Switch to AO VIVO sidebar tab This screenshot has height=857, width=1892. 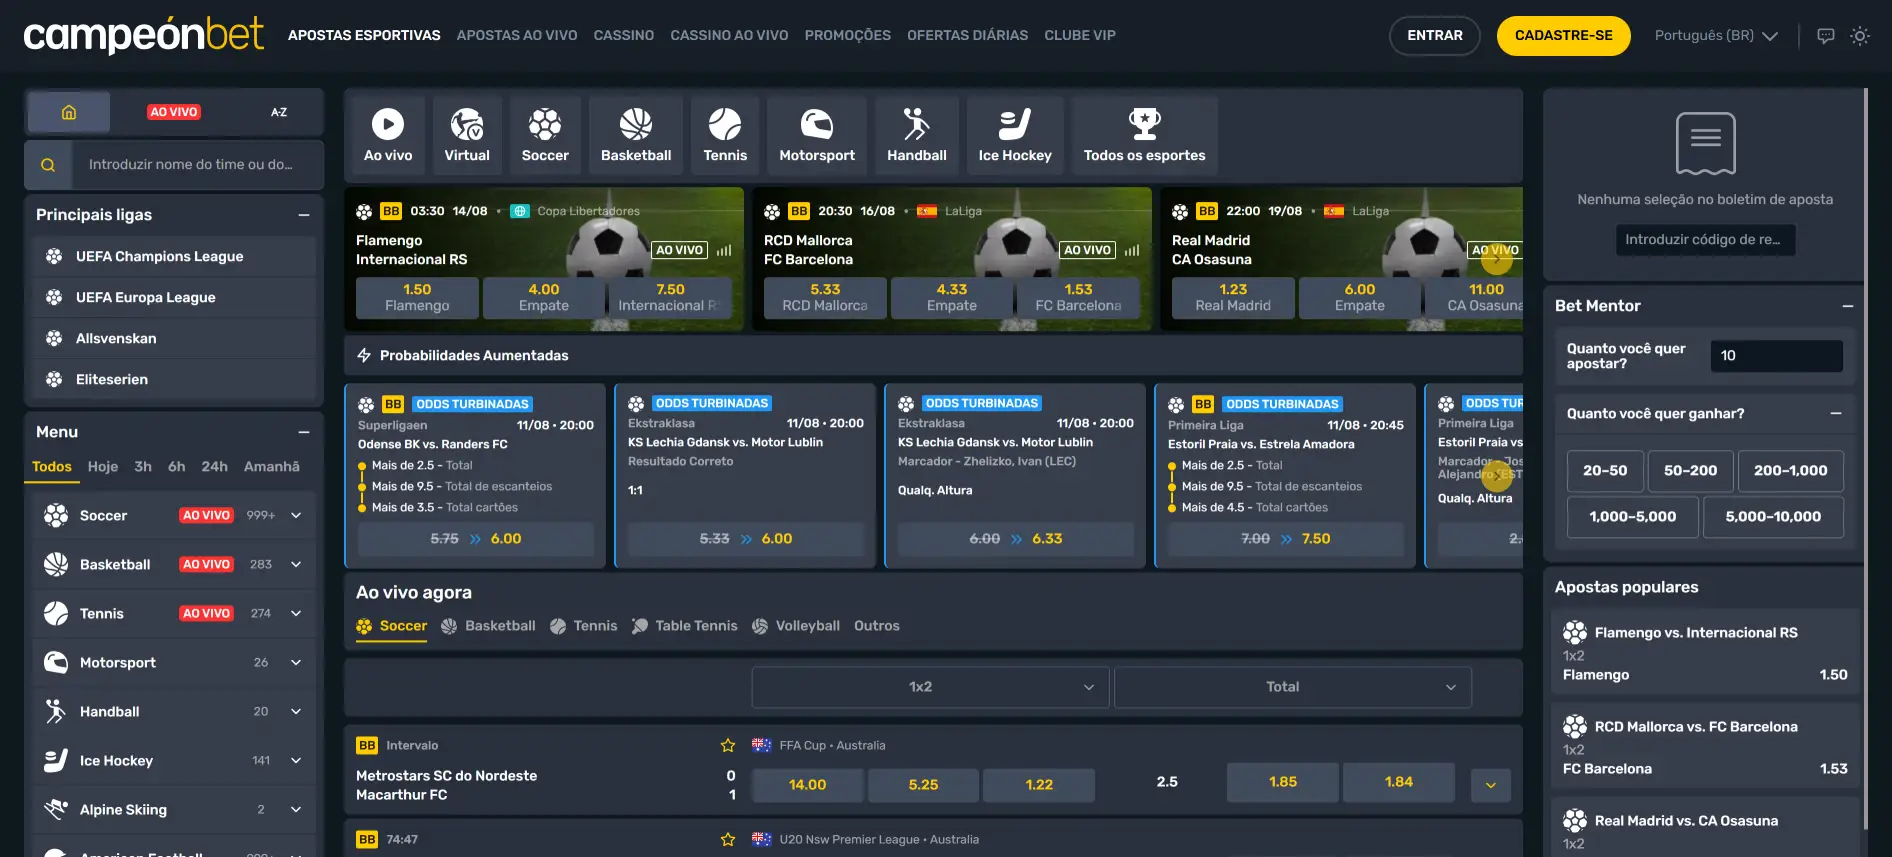(x=174, y=112)
